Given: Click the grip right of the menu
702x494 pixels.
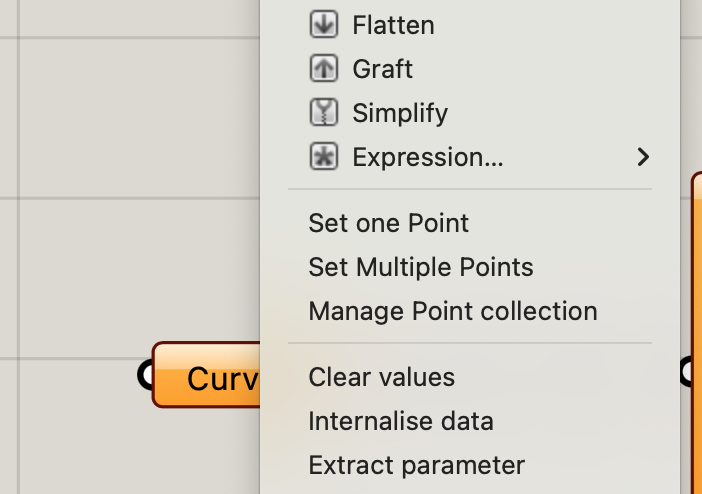Looking at the screenshot, I should coord(690,372).
